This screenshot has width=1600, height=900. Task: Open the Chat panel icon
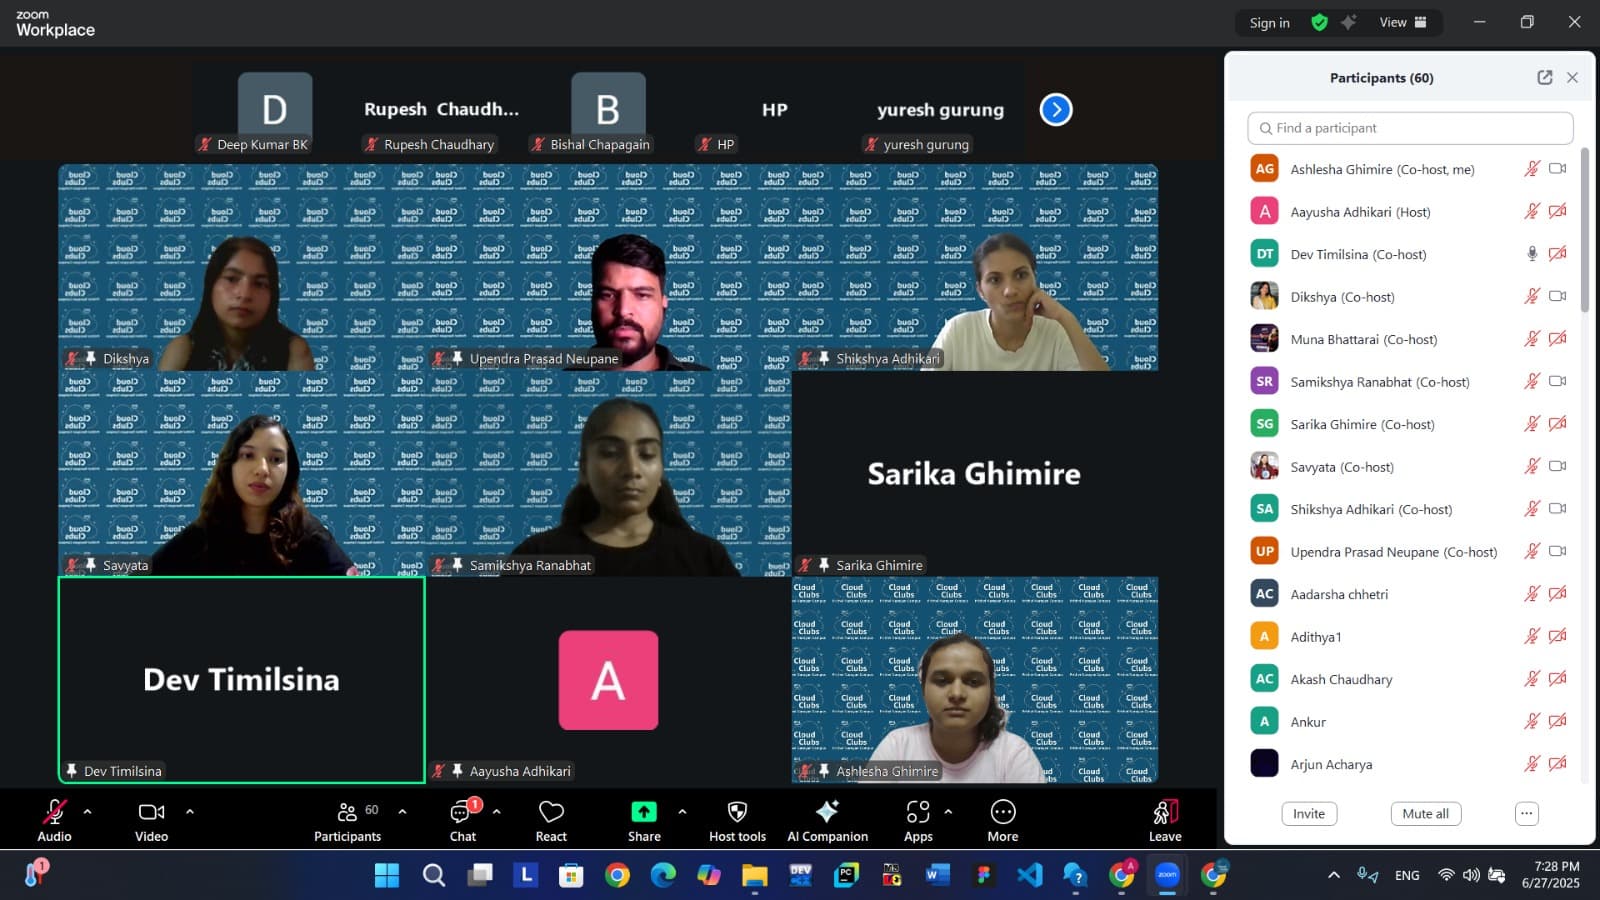point(462,813)
